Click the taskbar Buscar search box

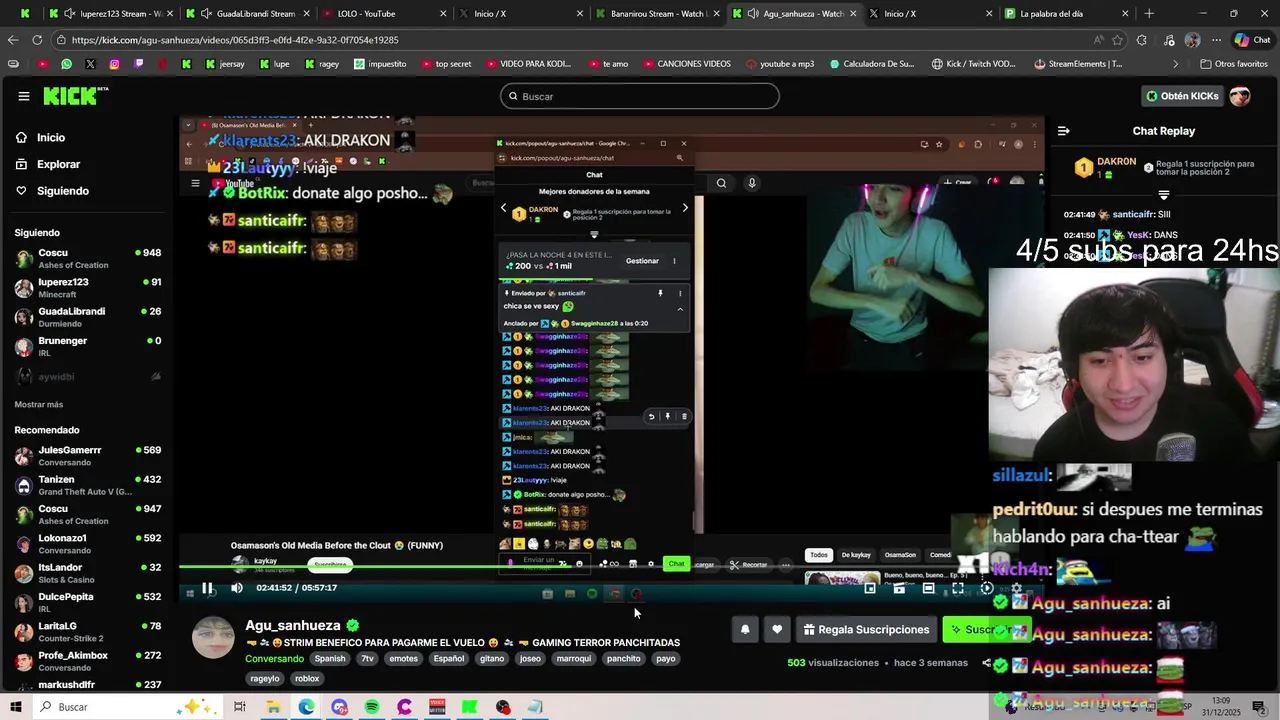pos(127,707)
